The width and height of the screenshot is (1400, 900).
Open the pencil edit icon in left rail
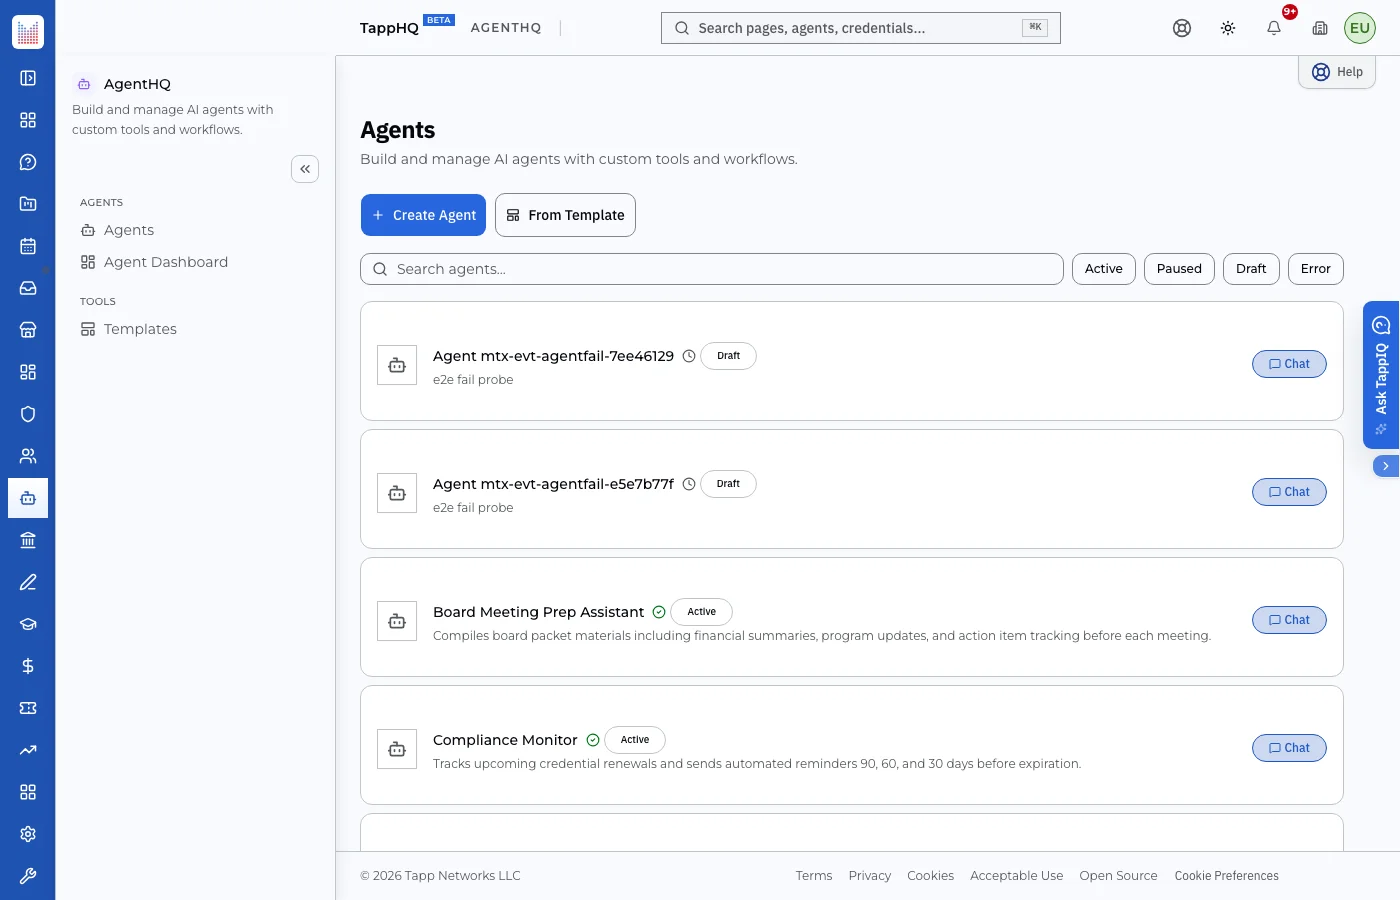pyautogui.click(x=28, y=582)
